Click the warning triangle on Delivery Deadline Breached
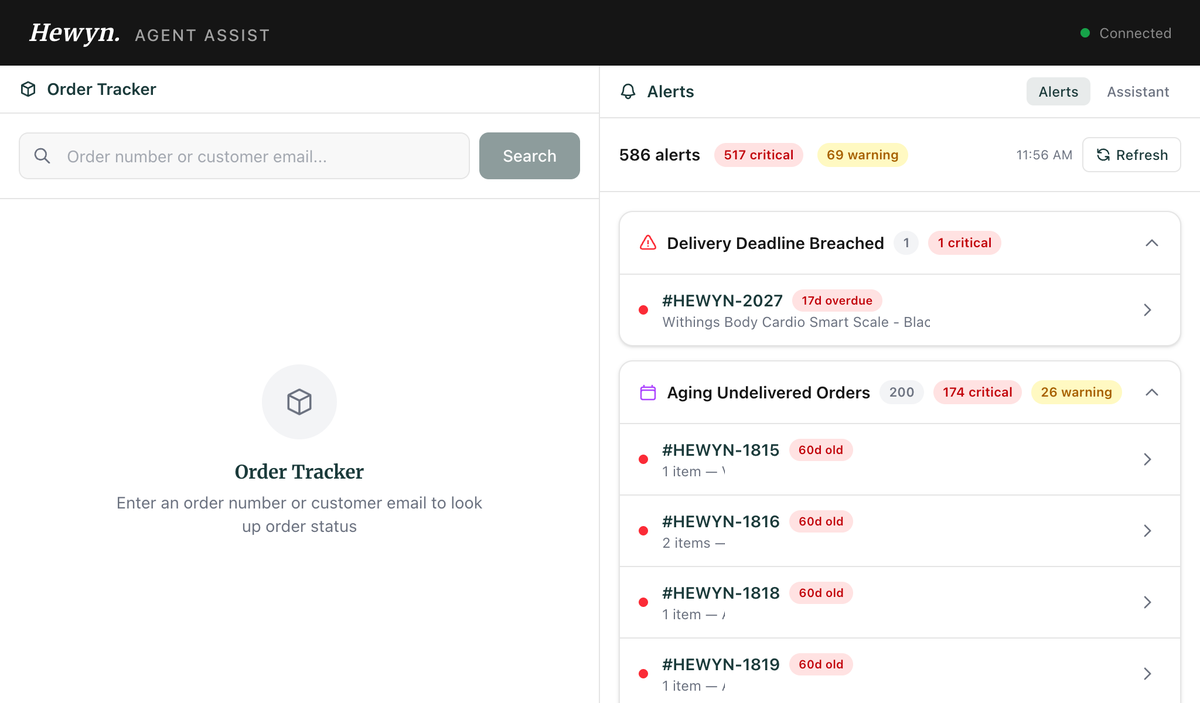Screen dimensions: 1200x703 coord(646,242)
